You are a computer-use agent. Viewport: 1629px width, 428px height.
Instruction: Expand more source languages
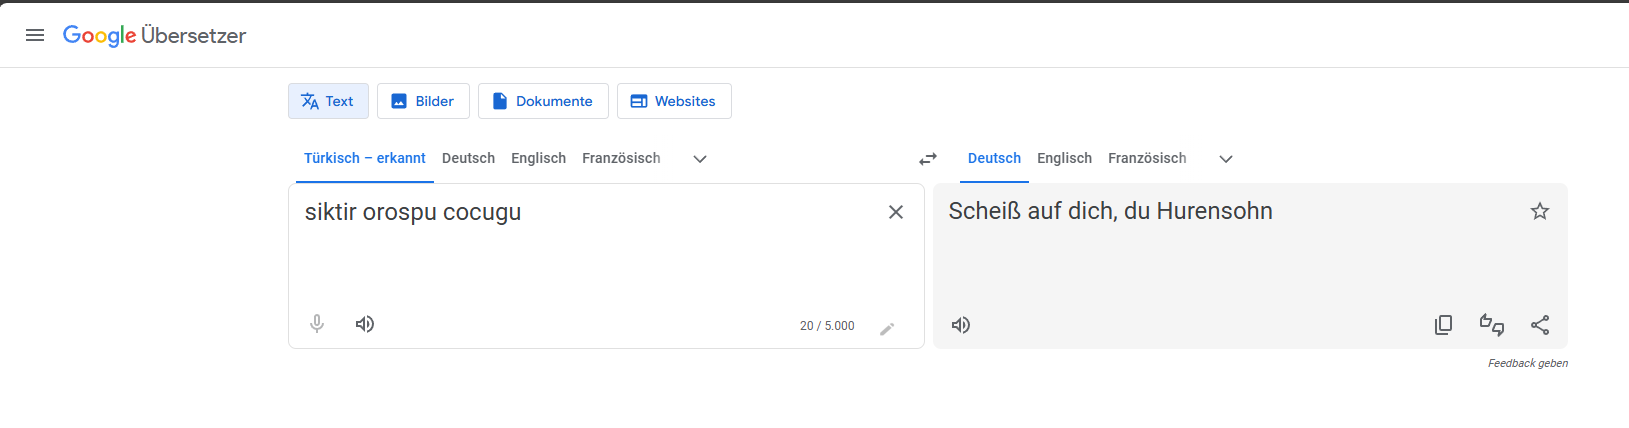point(700,159)
